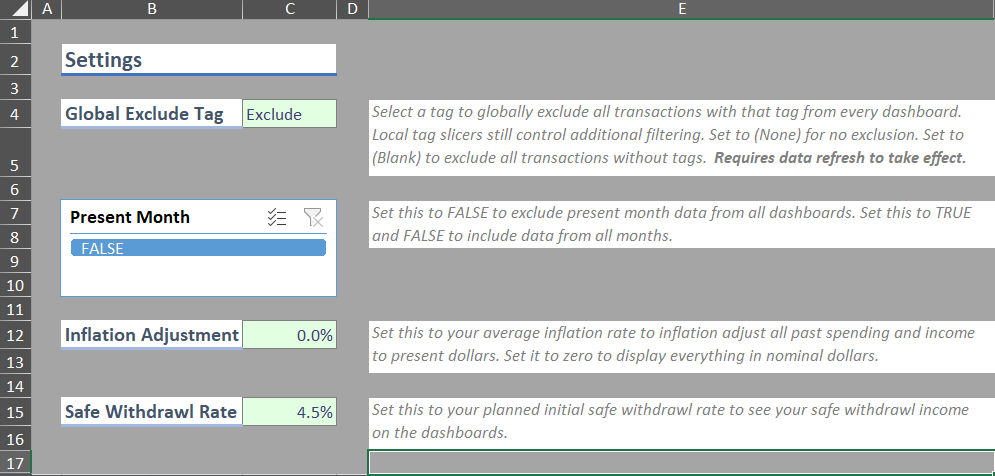Click the 'Select a tag to globally exclude' note
The width and height of the screenshot is (995, 476).
pos(682,138)
